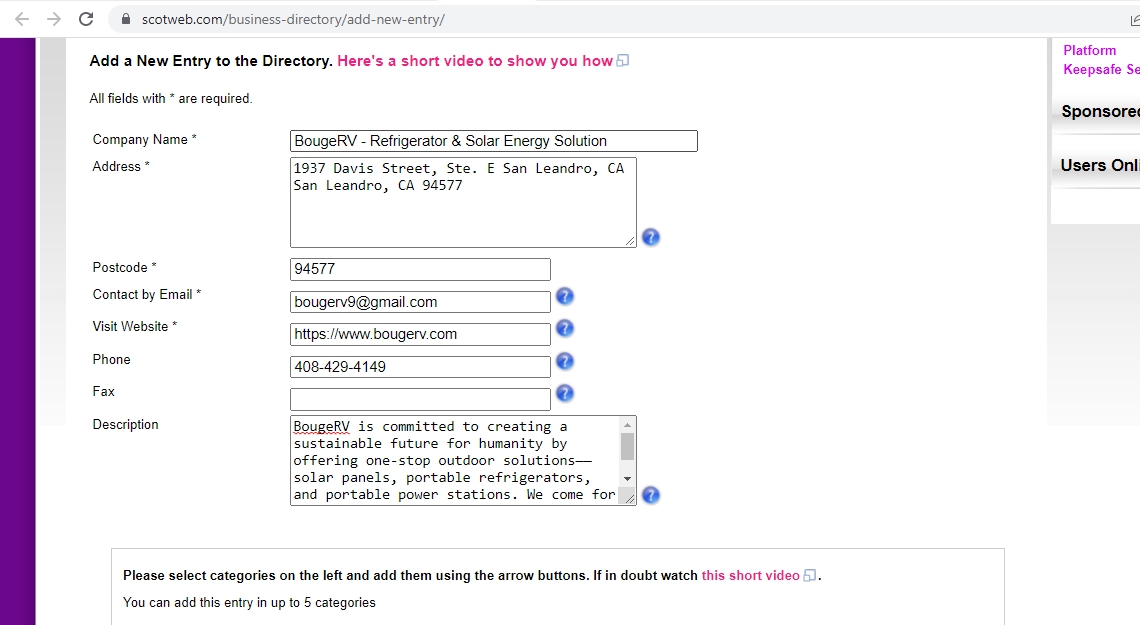Focus the Postcode field
Screen dimensions: 1140x625
click(x=420, y=269)
